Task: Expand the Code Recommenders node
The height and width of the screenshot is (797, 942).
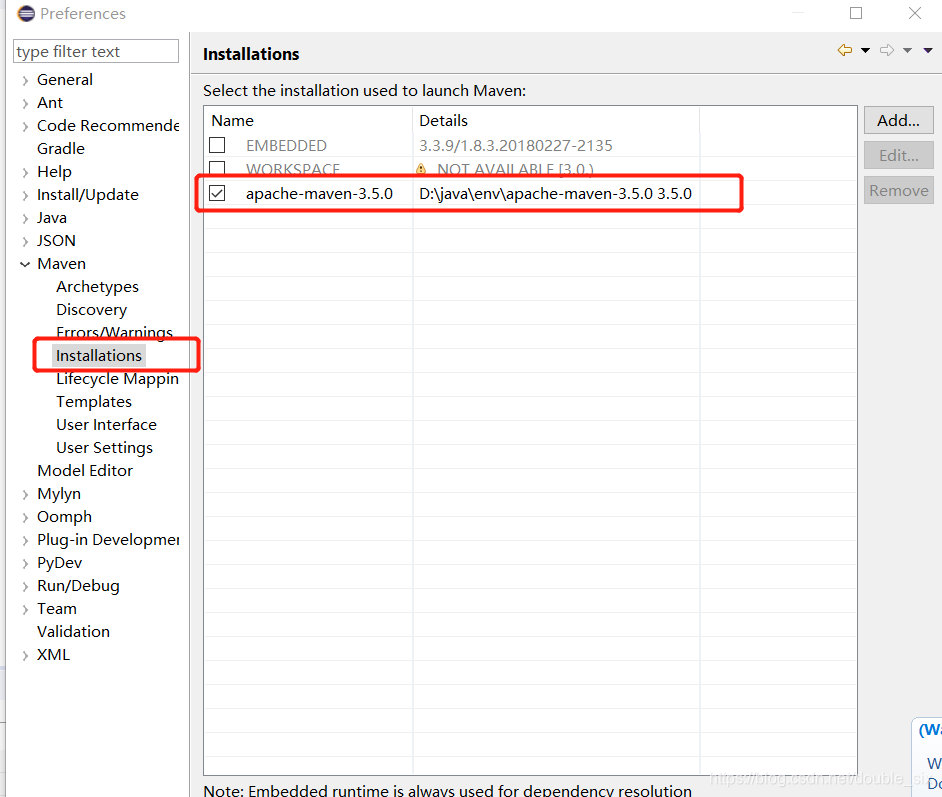Action: [x=25, y=126]
